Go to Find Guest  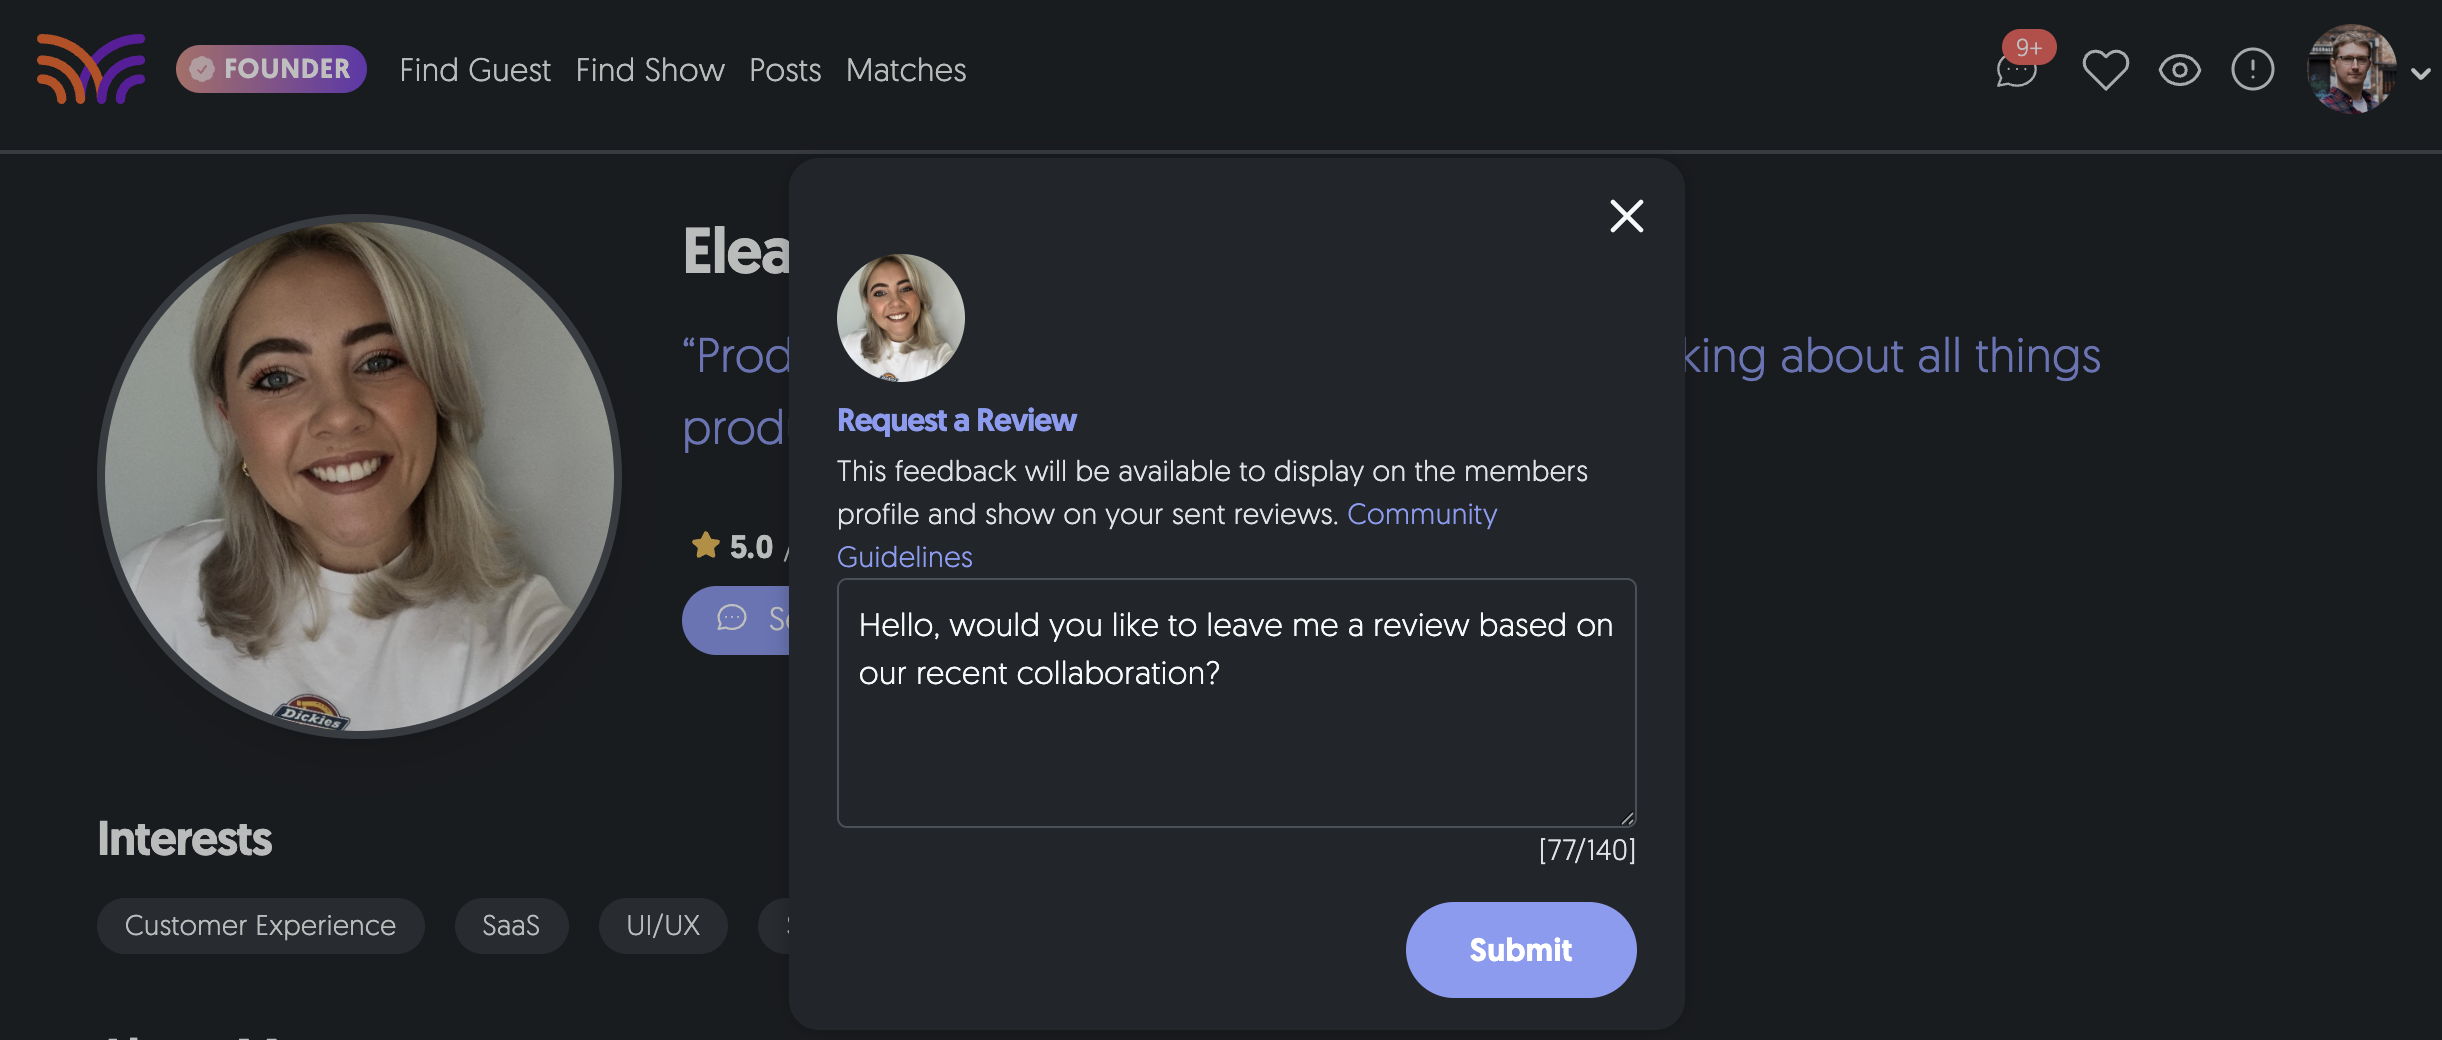pos(475,70)
